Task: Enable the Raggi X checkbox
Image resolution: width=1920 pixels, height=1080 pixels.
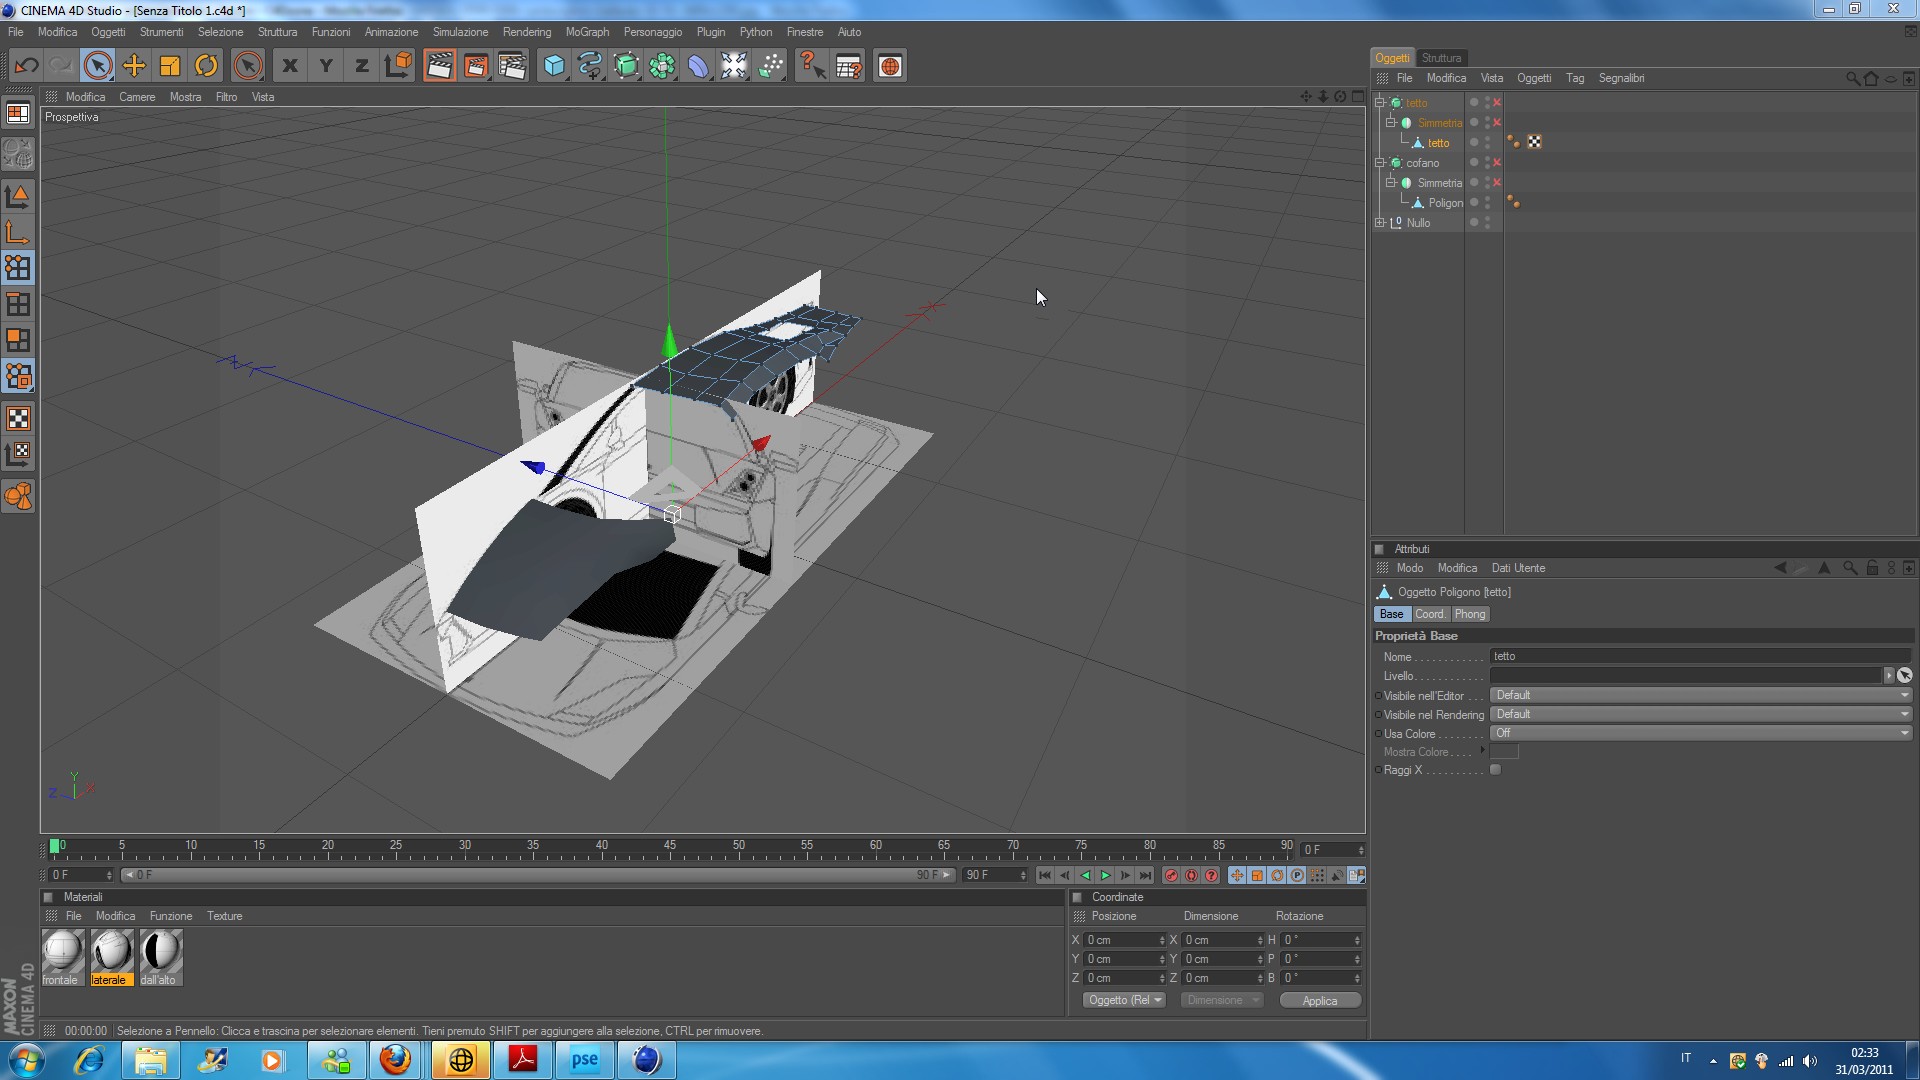Action: [x=1495, y=770]
